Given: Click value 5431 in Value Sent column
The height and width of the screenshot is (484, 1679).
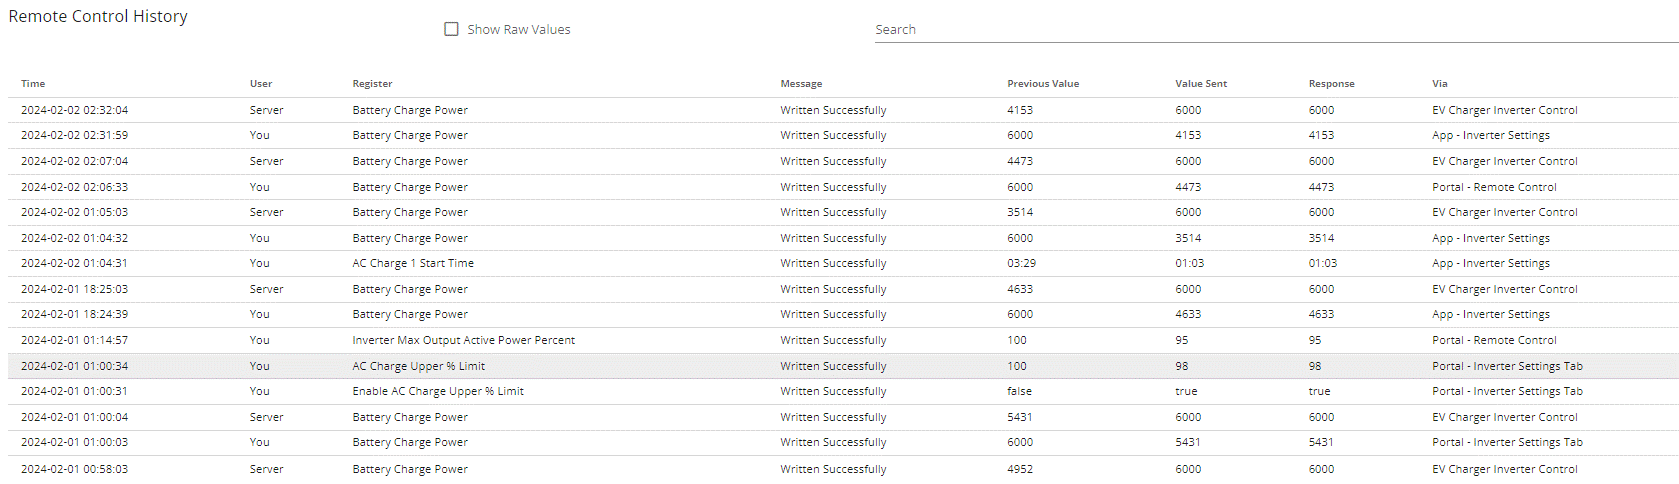Looking at the screenshot, I should [1188, 442].
